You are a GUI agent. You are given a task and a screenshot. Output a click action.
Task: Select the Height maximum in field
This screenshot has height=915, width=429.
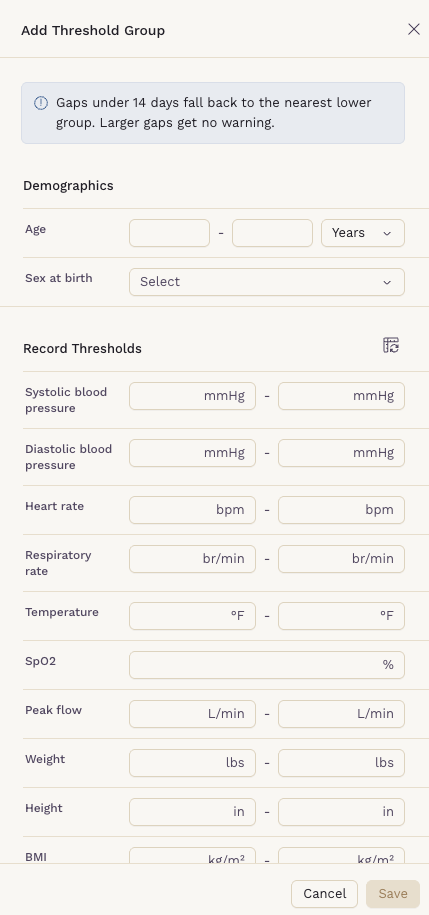[341, 812]
